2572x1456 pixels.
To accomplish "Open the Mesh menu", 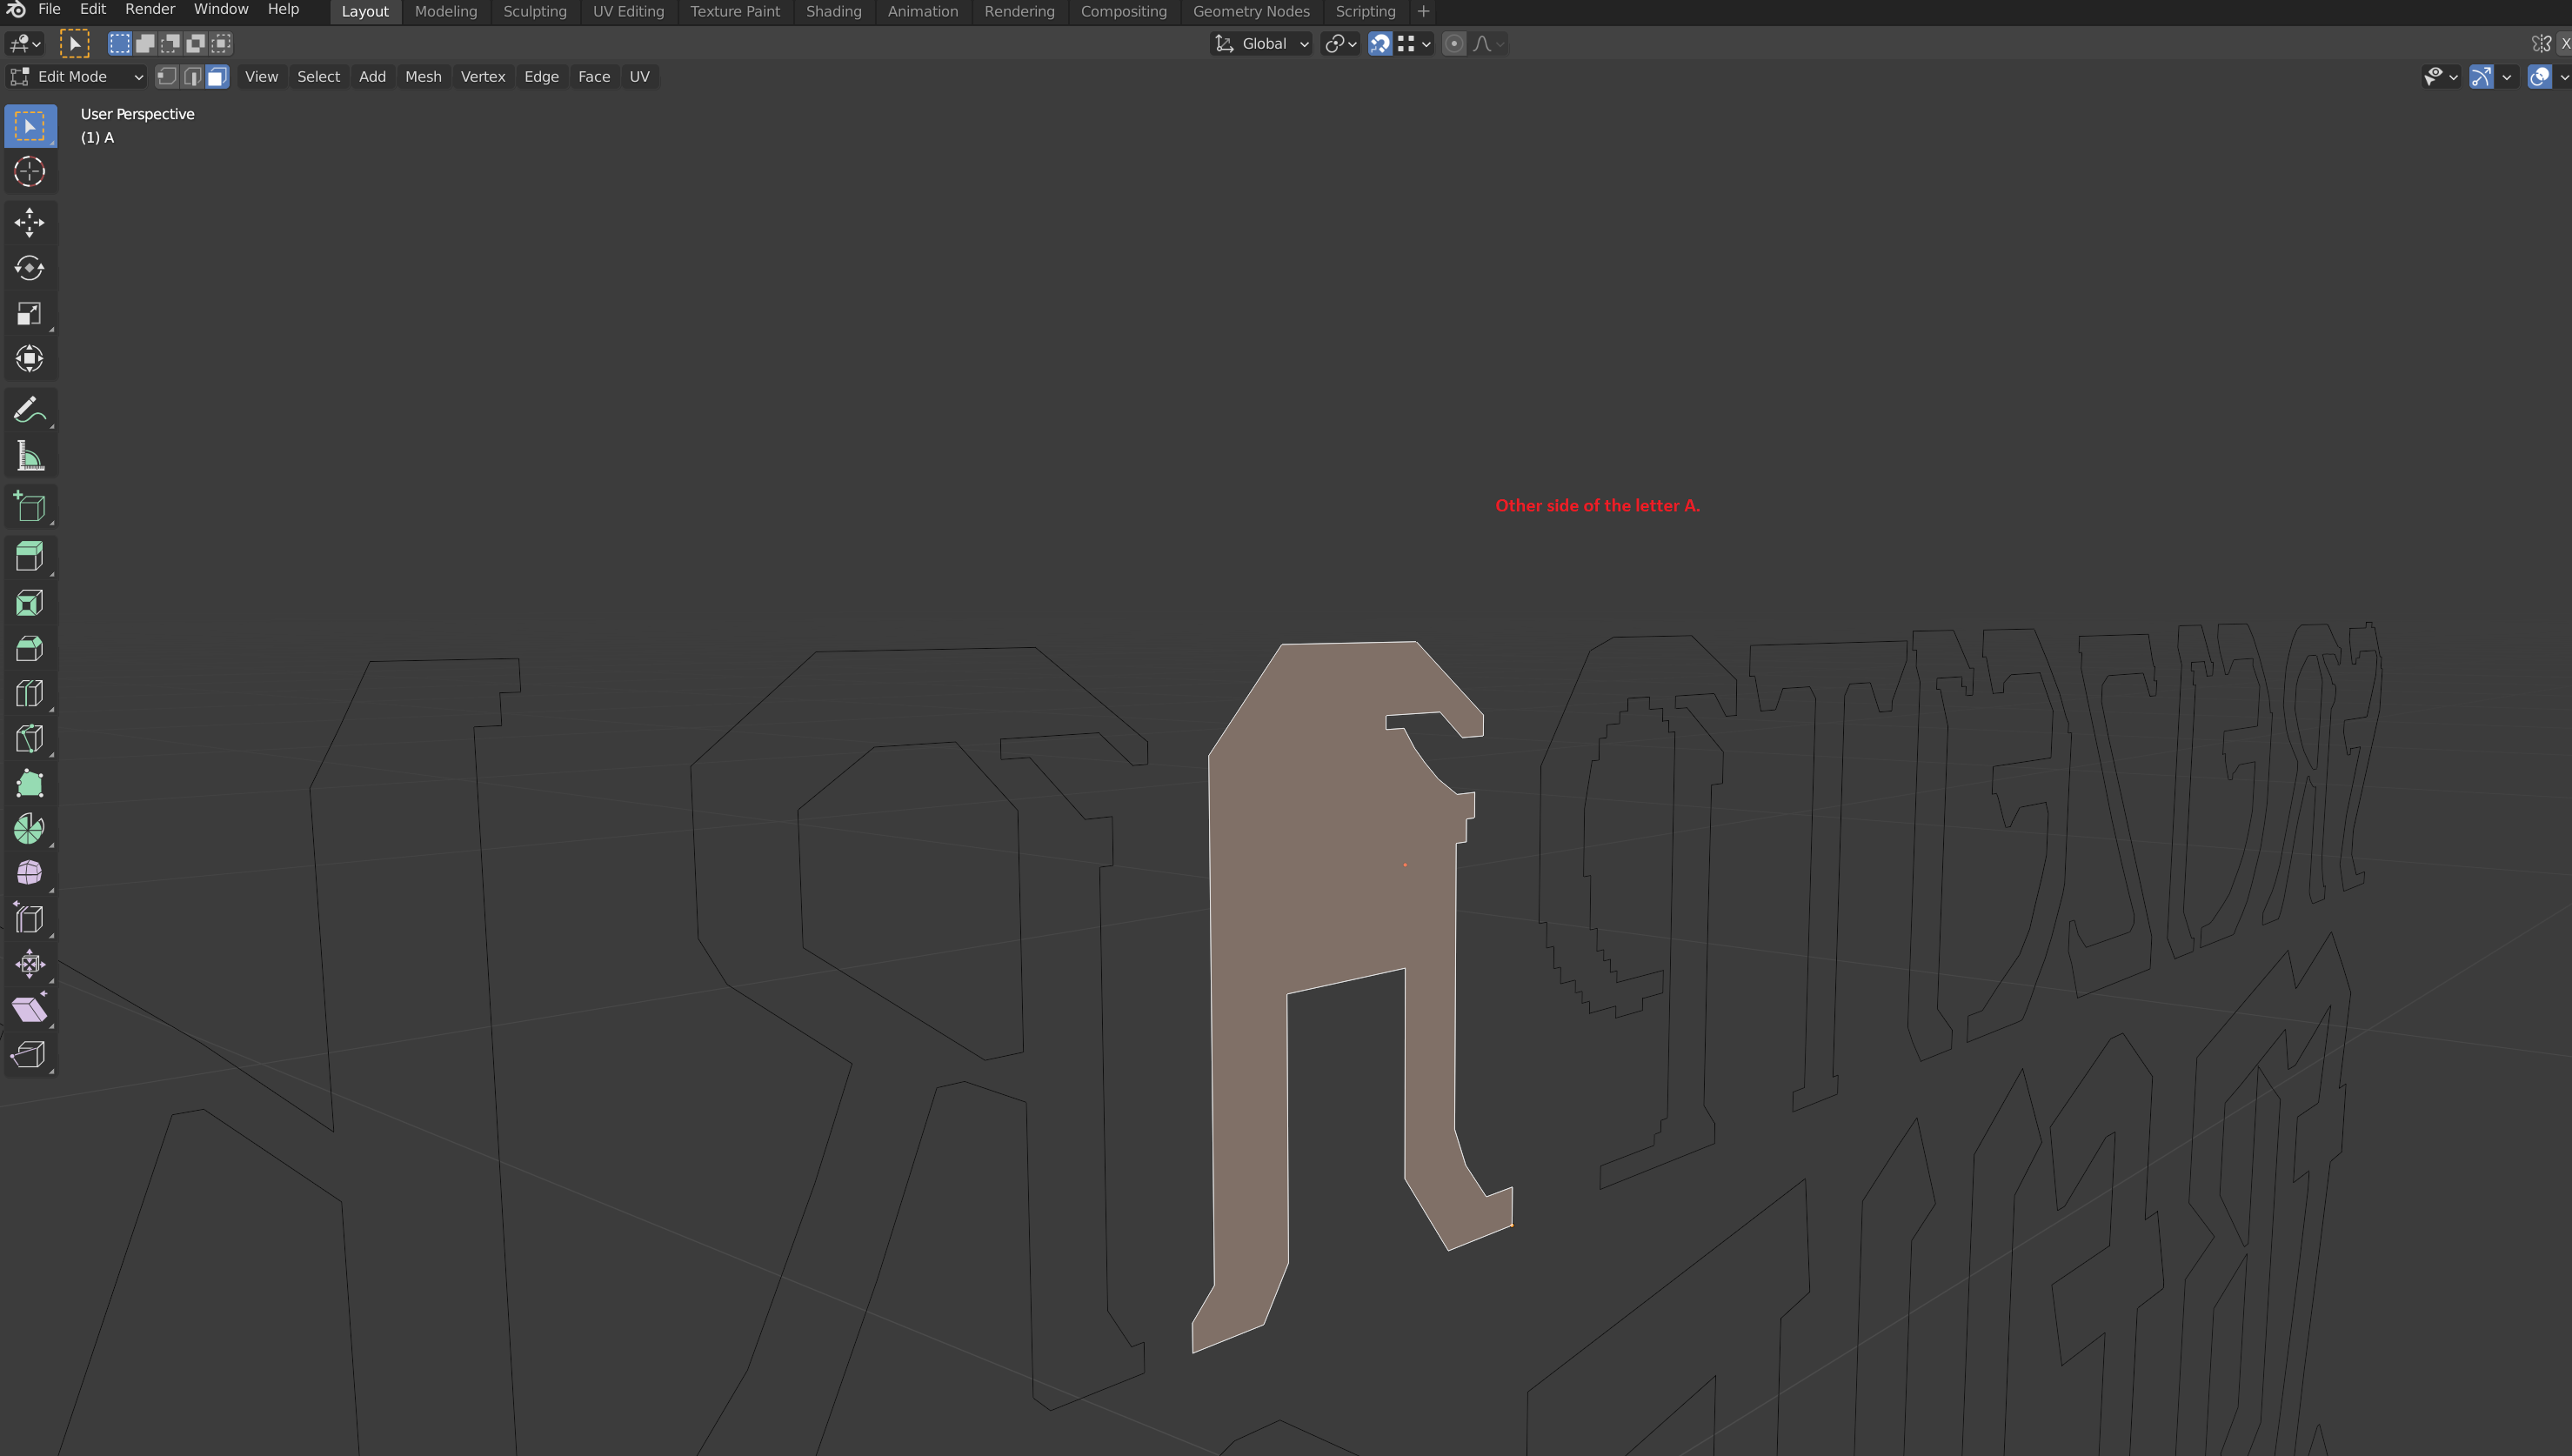I will (423, 76).
